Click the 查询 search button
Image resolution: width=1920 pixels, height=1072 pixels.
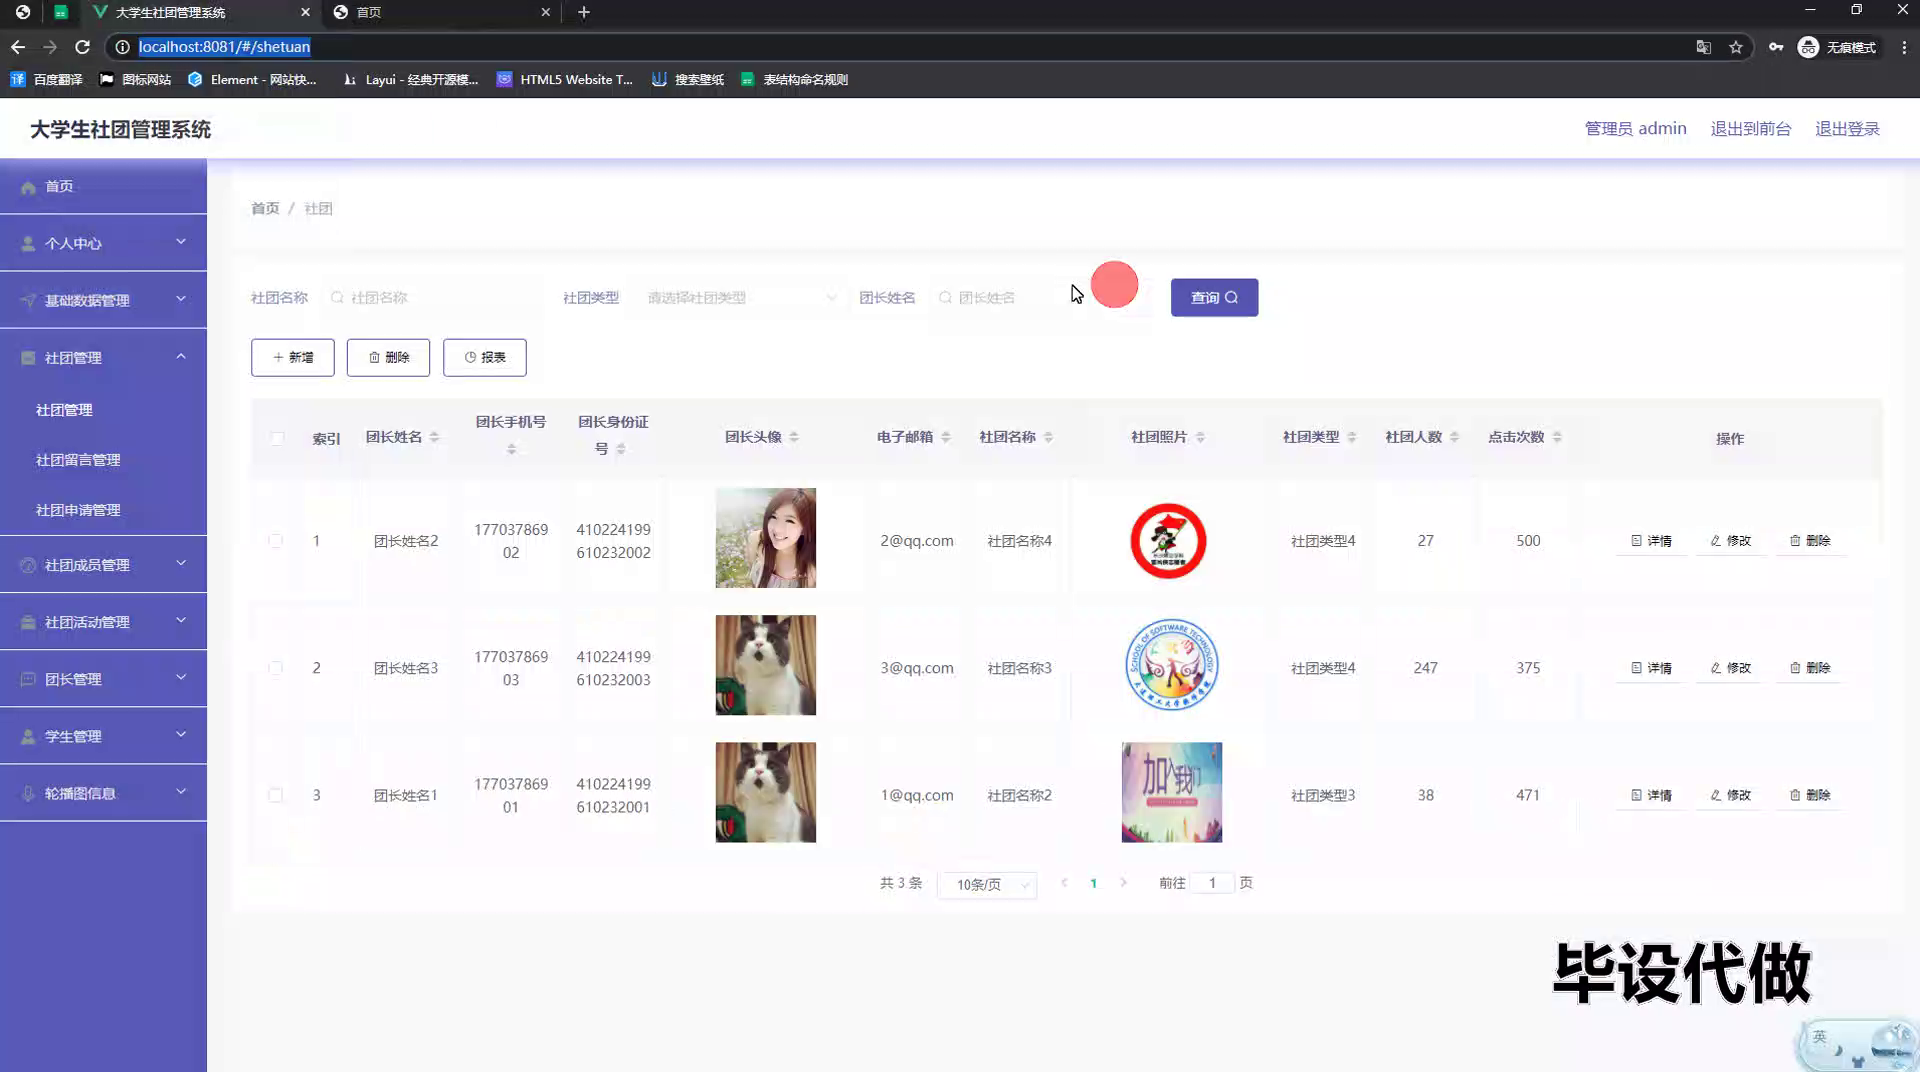pos(1214,297)
